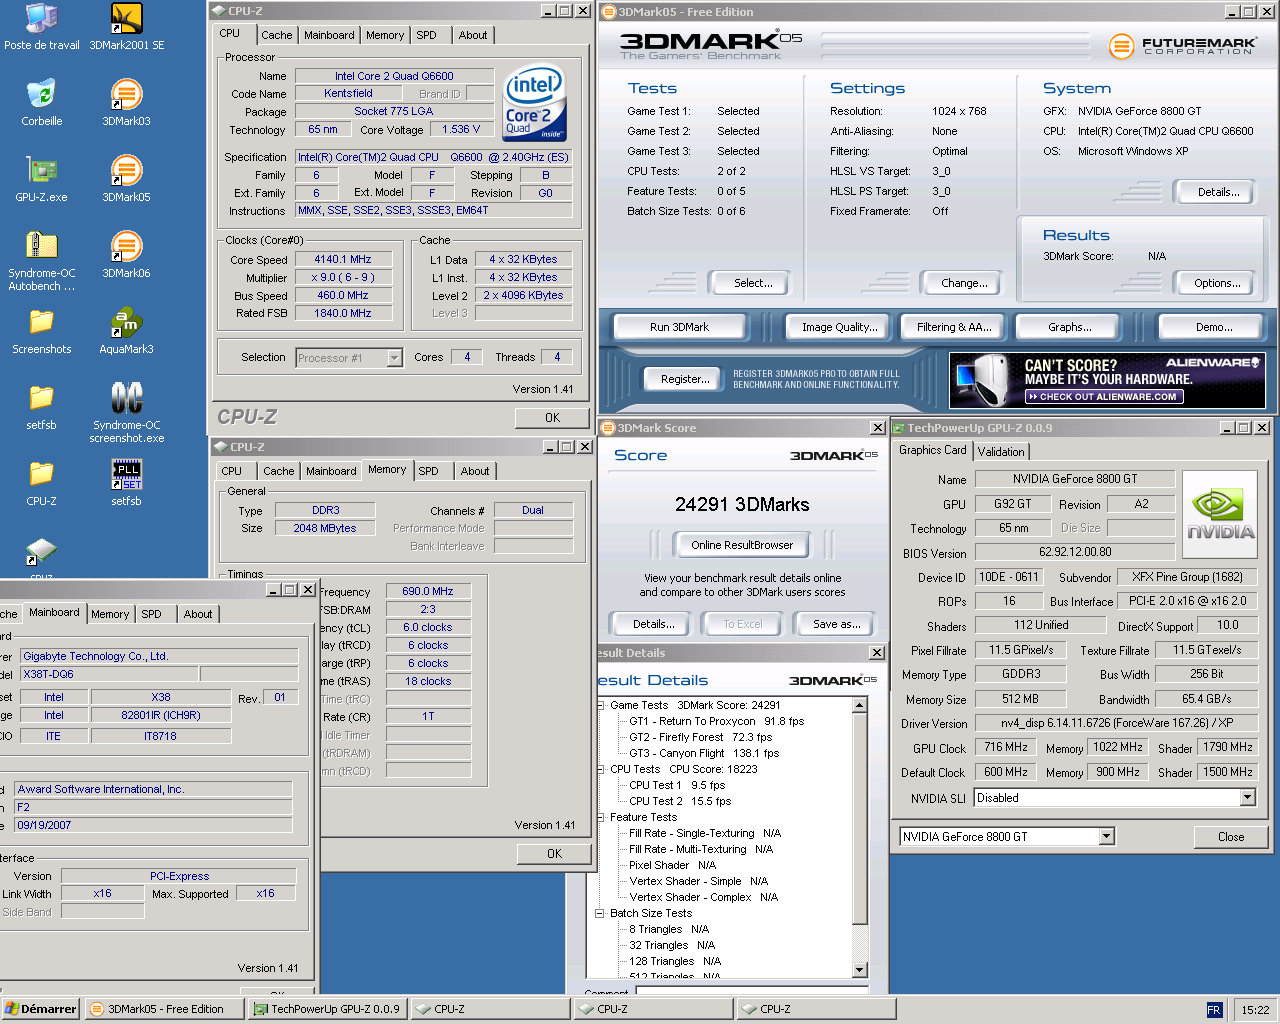Click the Futuremark Corporation logo
Viewport: 1280px width, 1024px height.
[1182, 45]
